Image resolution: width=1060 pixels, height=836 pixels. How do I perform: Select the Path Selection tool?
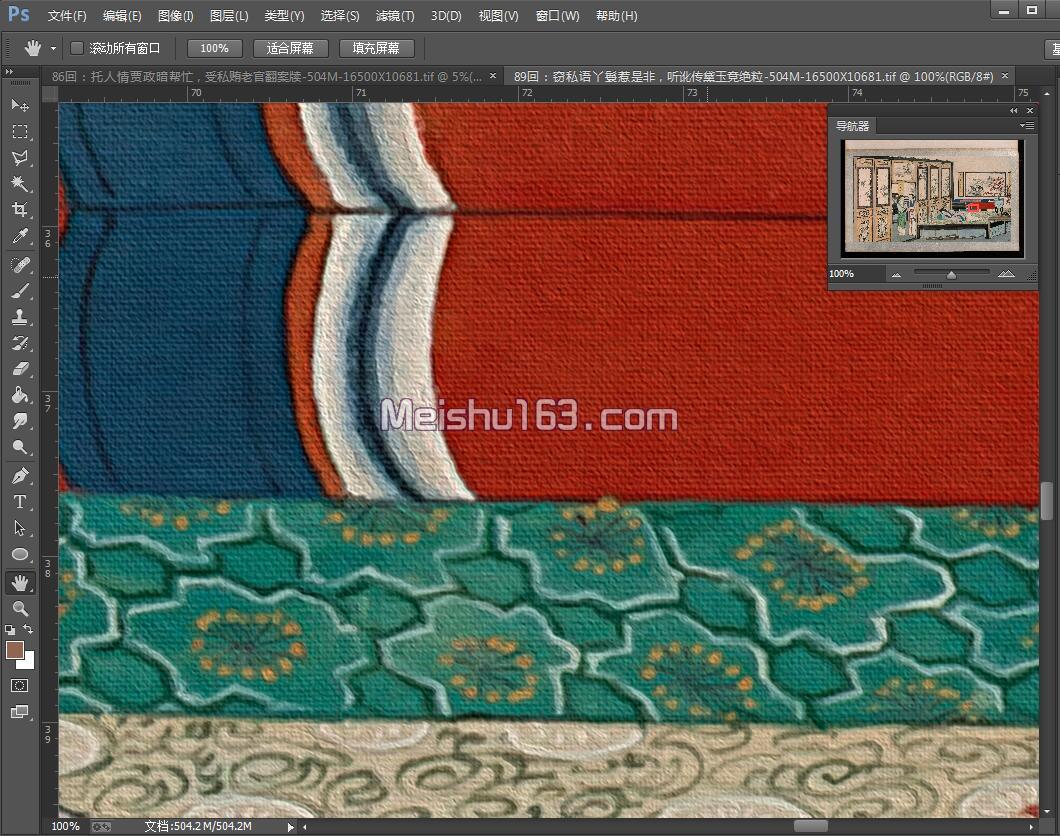pyautogui.click(x=20, y=528)
